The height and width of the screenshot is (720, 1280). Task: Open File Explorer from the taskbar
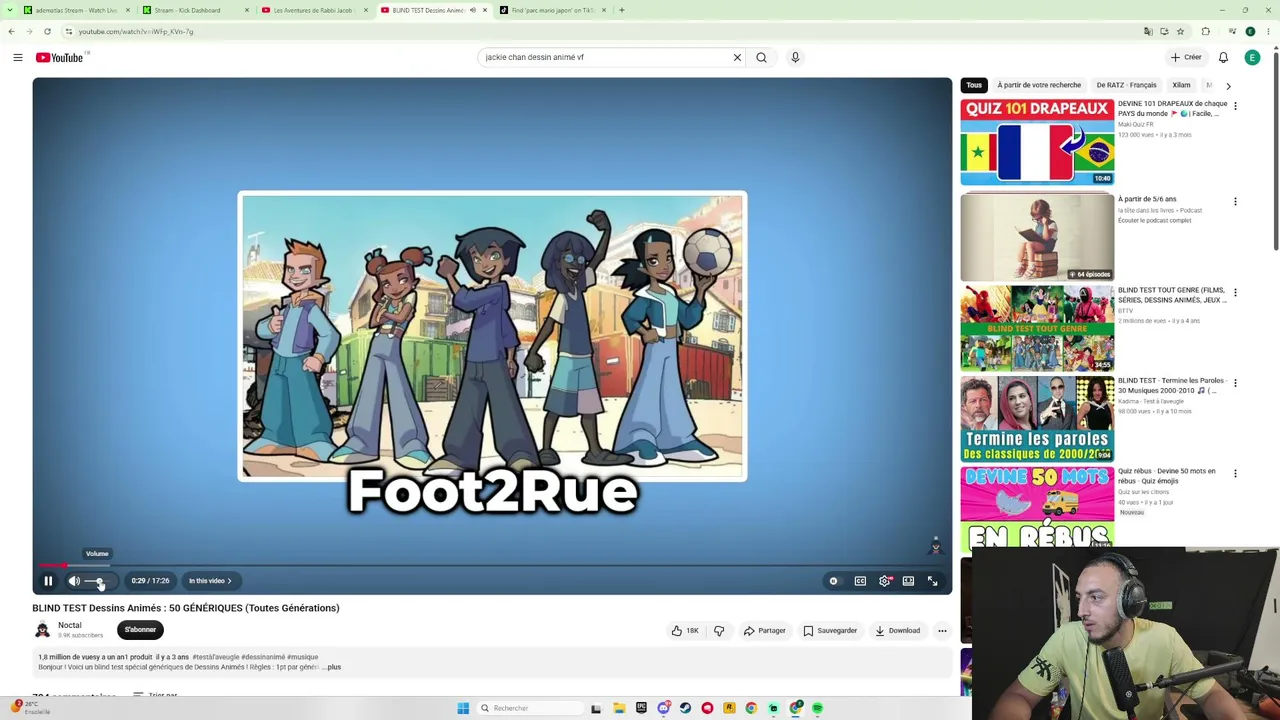(x=619, y=708)
